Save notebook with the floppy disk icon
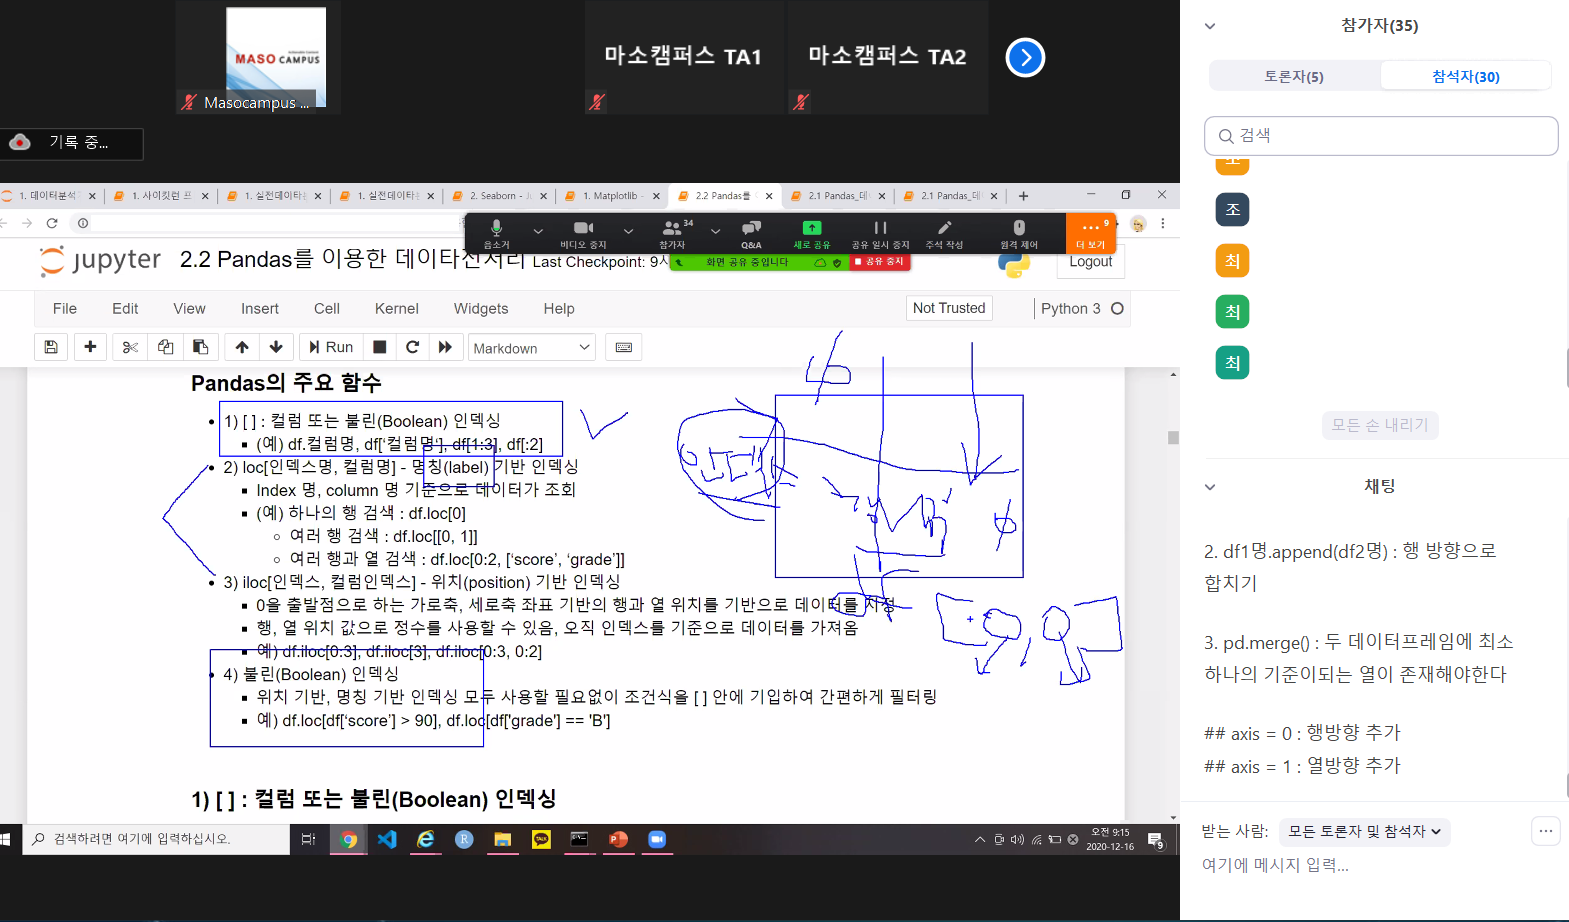The height and width of the screenshot is (922, 1569). (51, 347)
